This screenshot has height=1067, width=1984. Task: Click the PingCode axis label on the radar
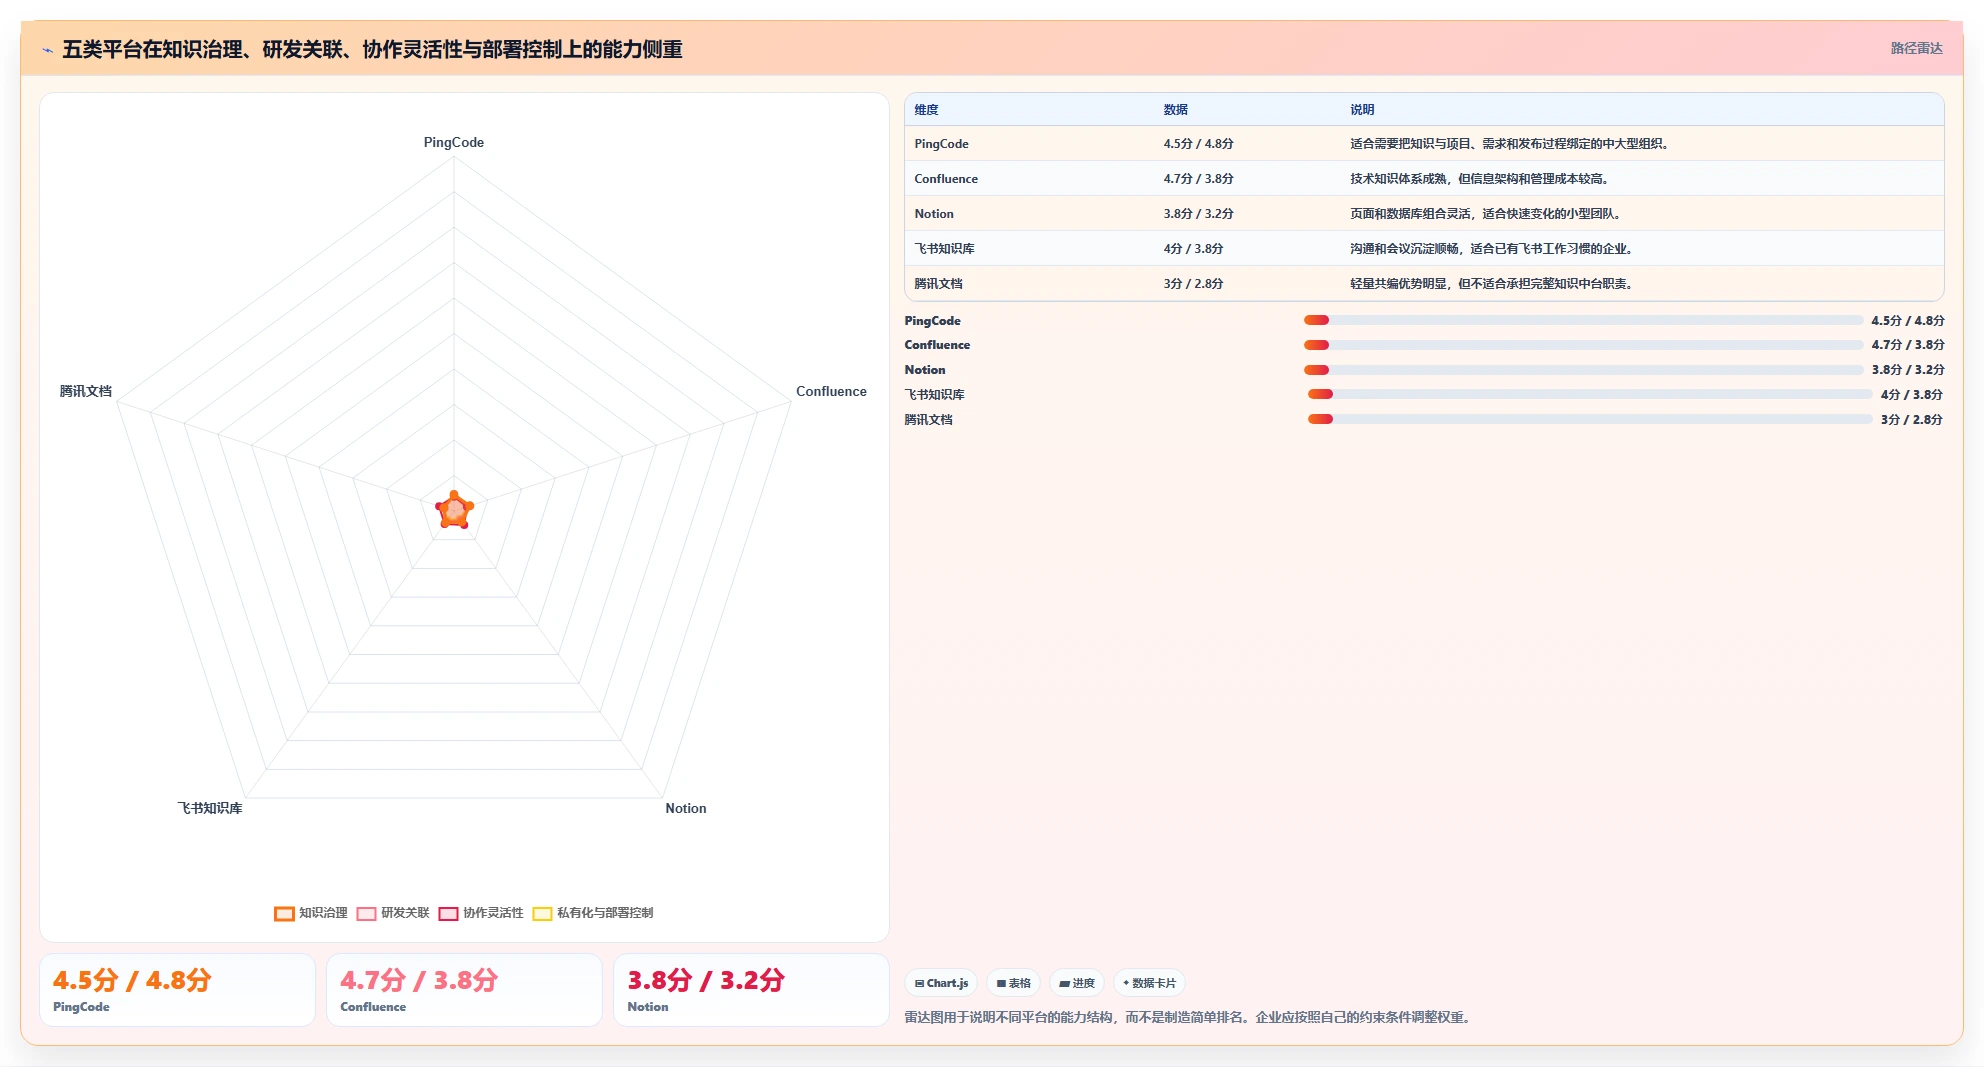pos(454,142)
